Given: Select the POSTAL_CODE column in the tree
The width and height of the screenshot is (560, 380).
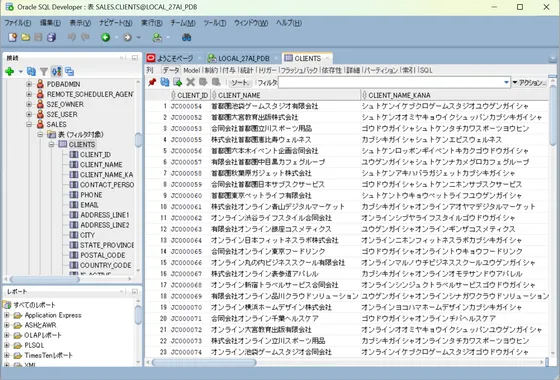Looking at the screenshot, I should pyautogui.click(x=102, y=255).
